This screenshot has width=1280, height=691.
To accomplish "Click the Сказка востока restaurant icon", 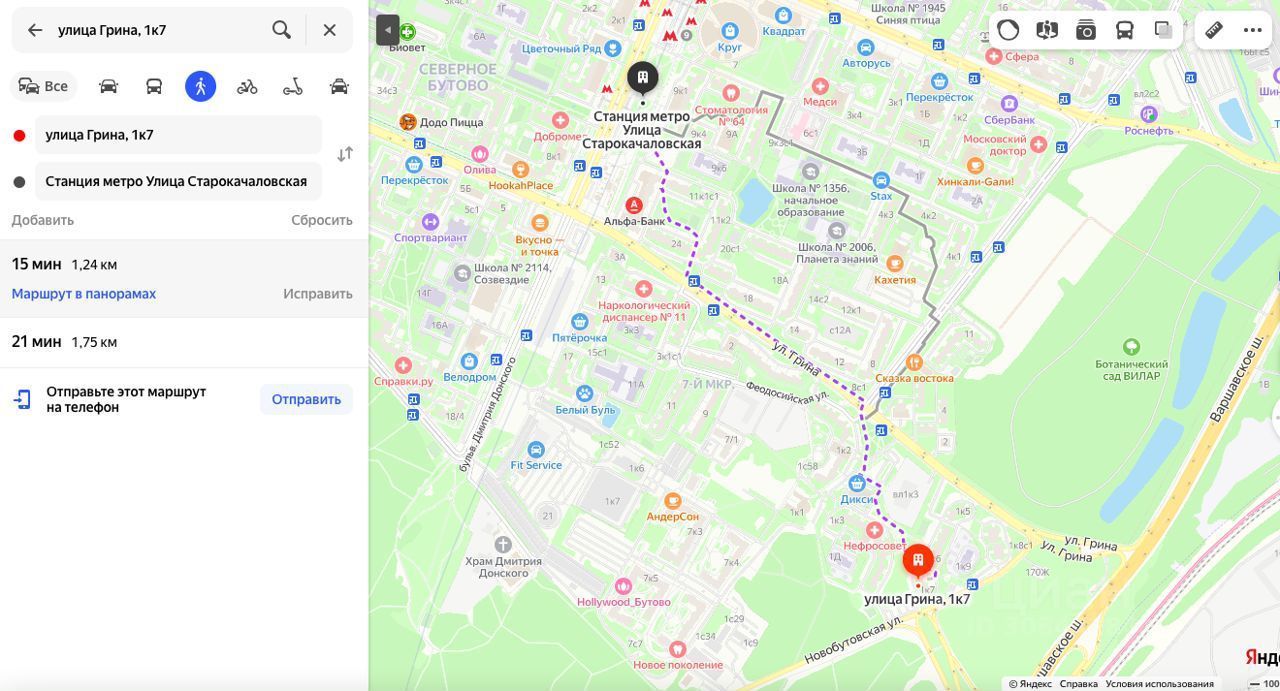I will pyautogui.click(x=914, y=362).
